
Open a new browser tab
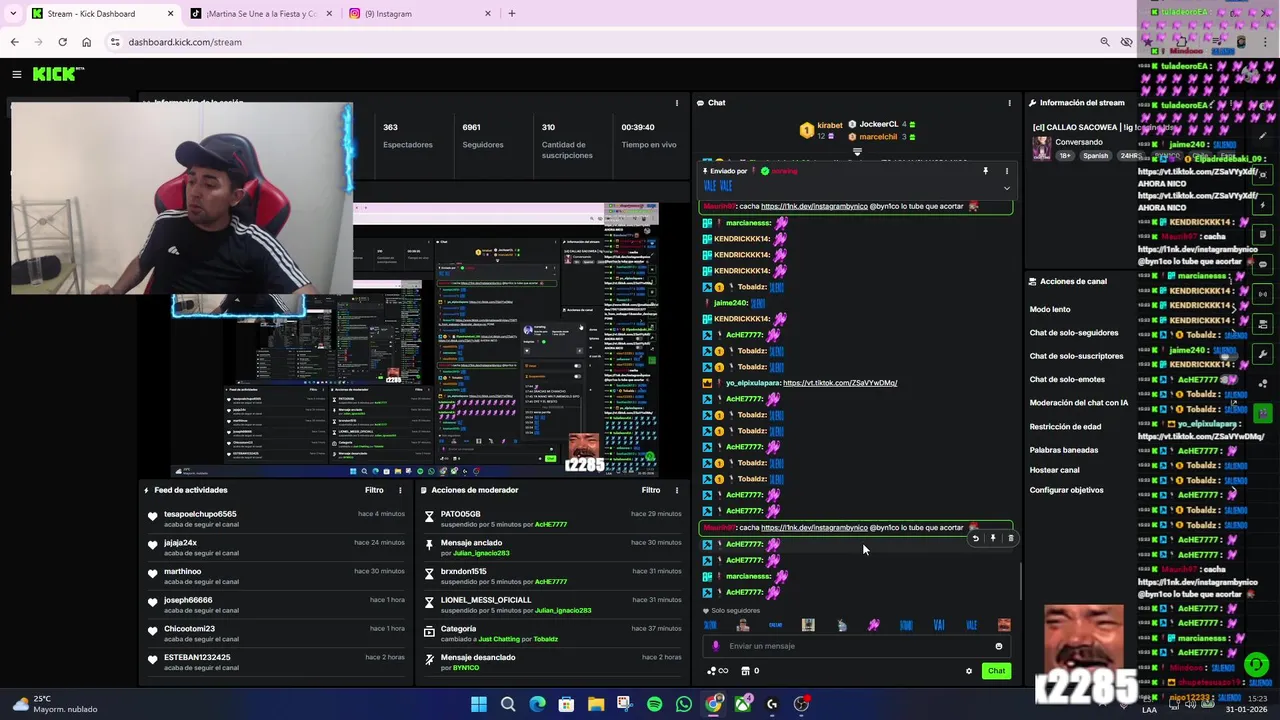(x=512, y=14)
